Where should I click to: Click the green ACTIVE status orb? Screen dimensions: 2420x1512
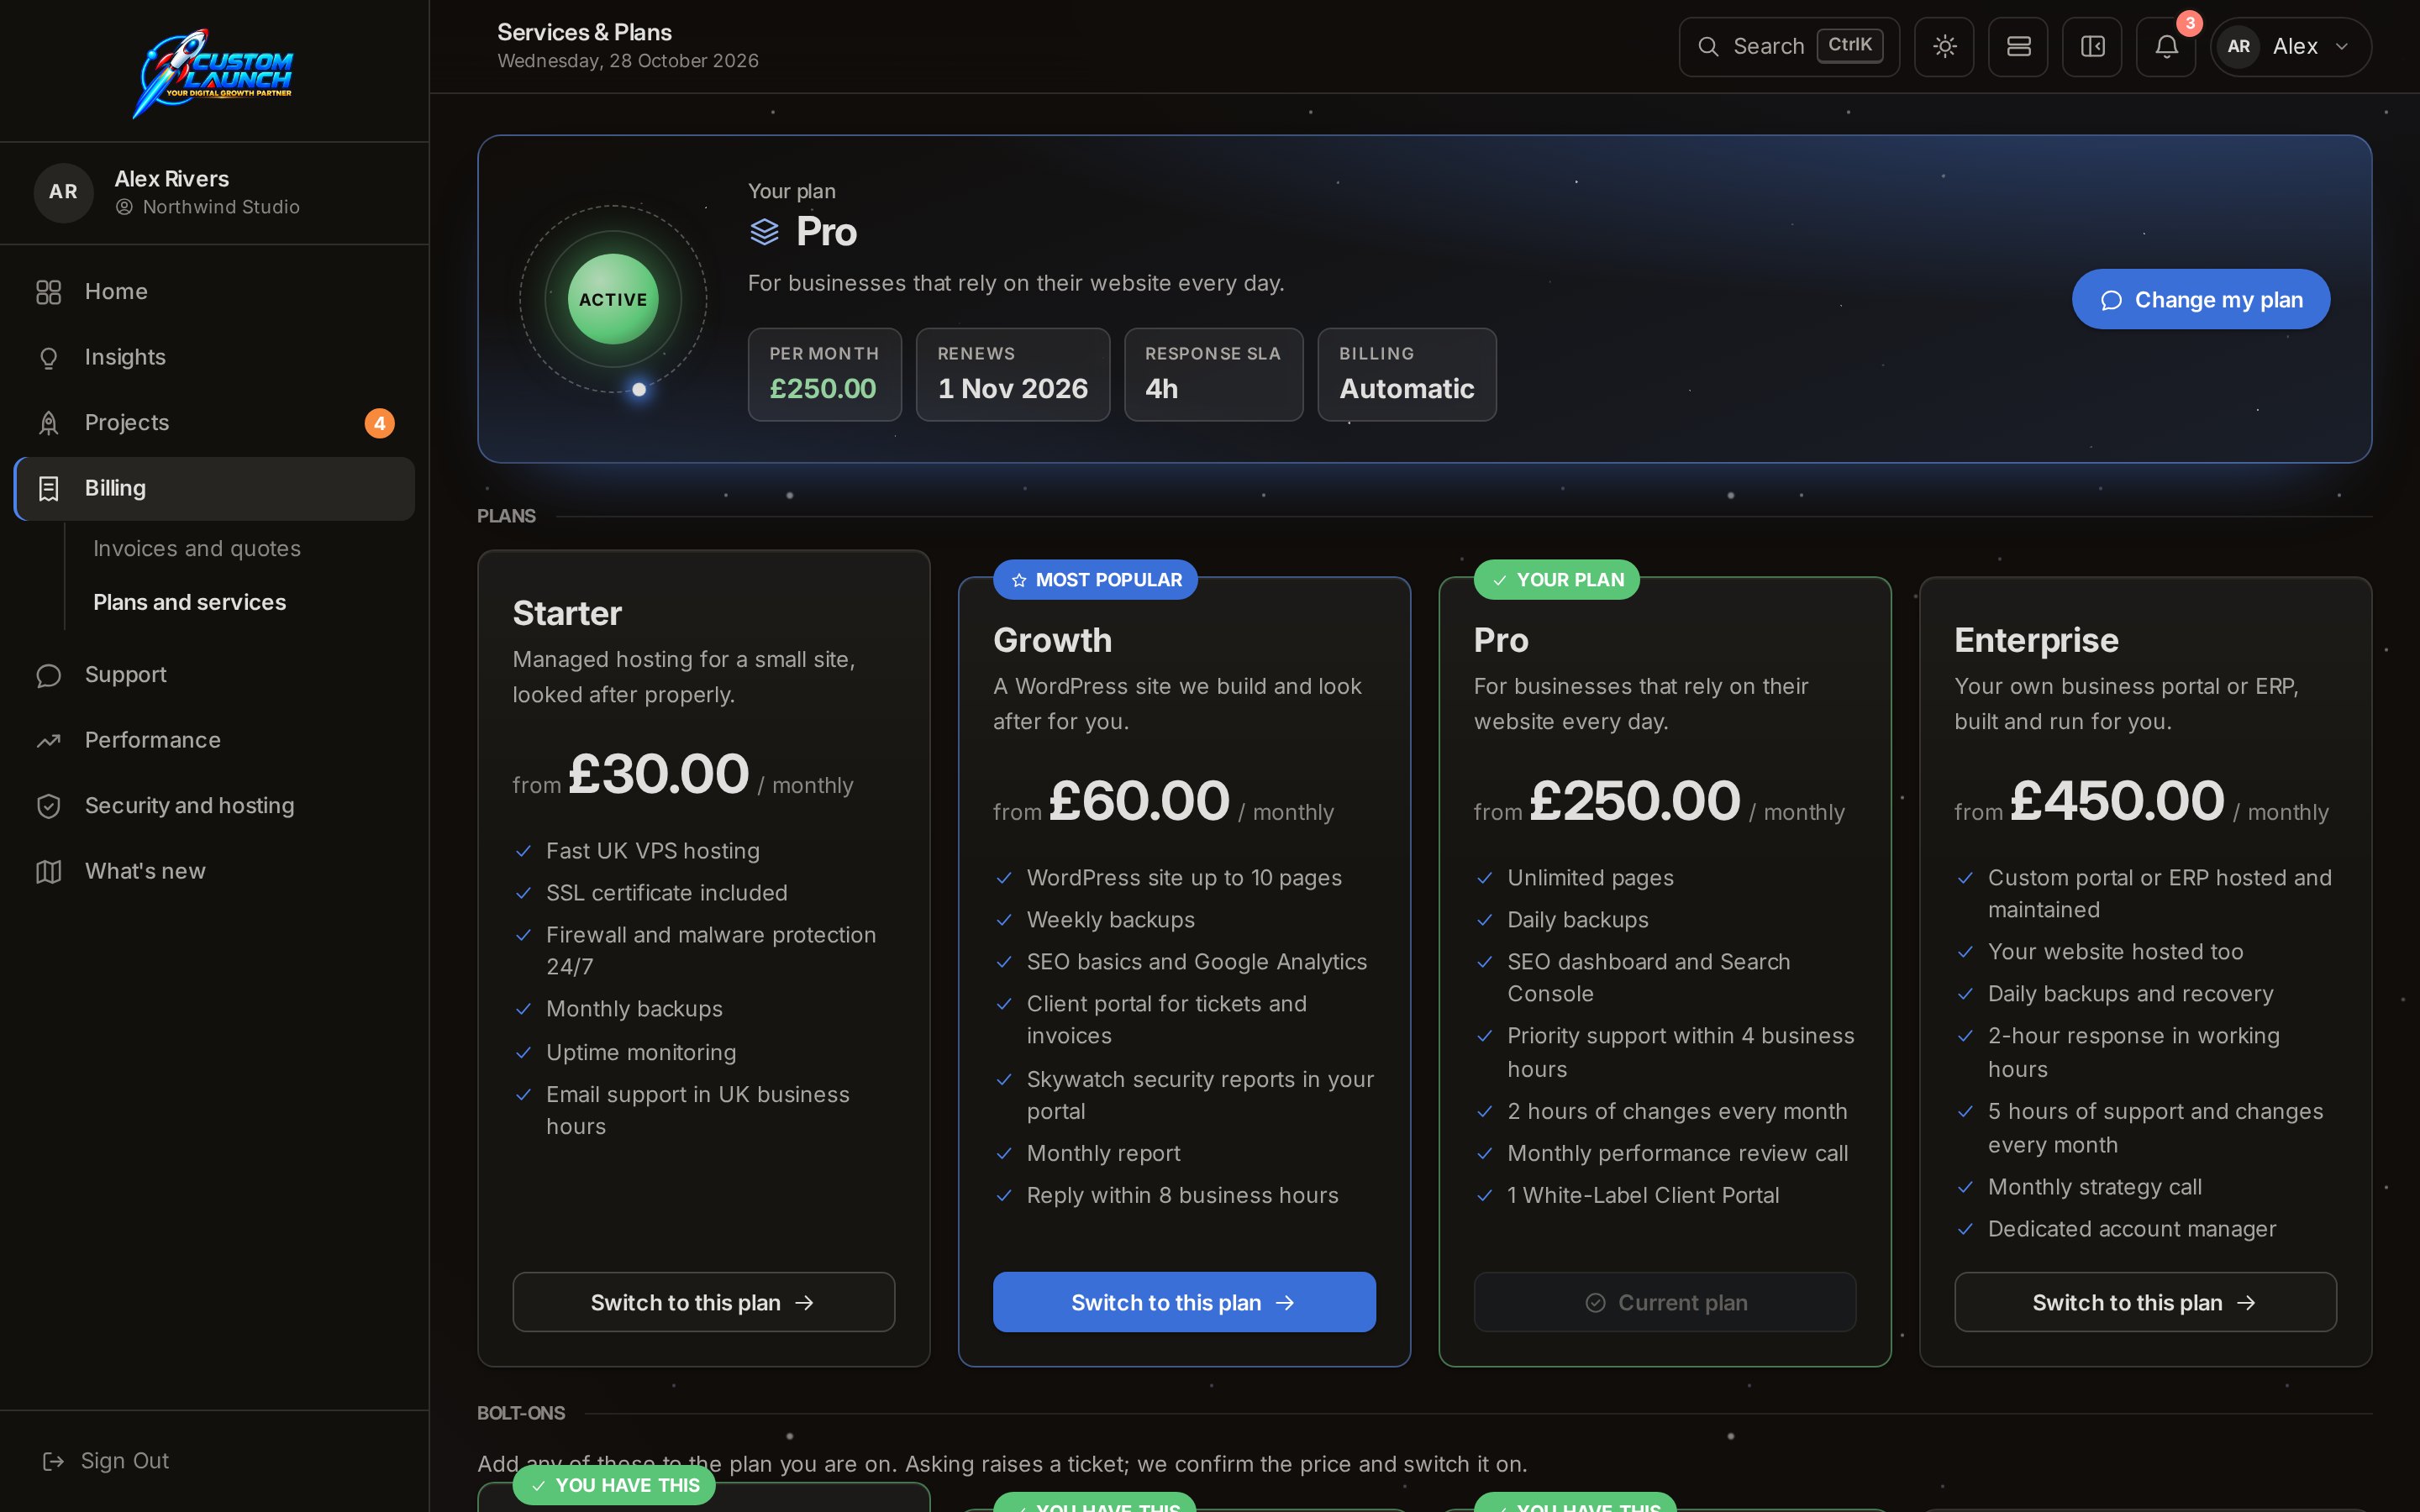tap(613, 299)
